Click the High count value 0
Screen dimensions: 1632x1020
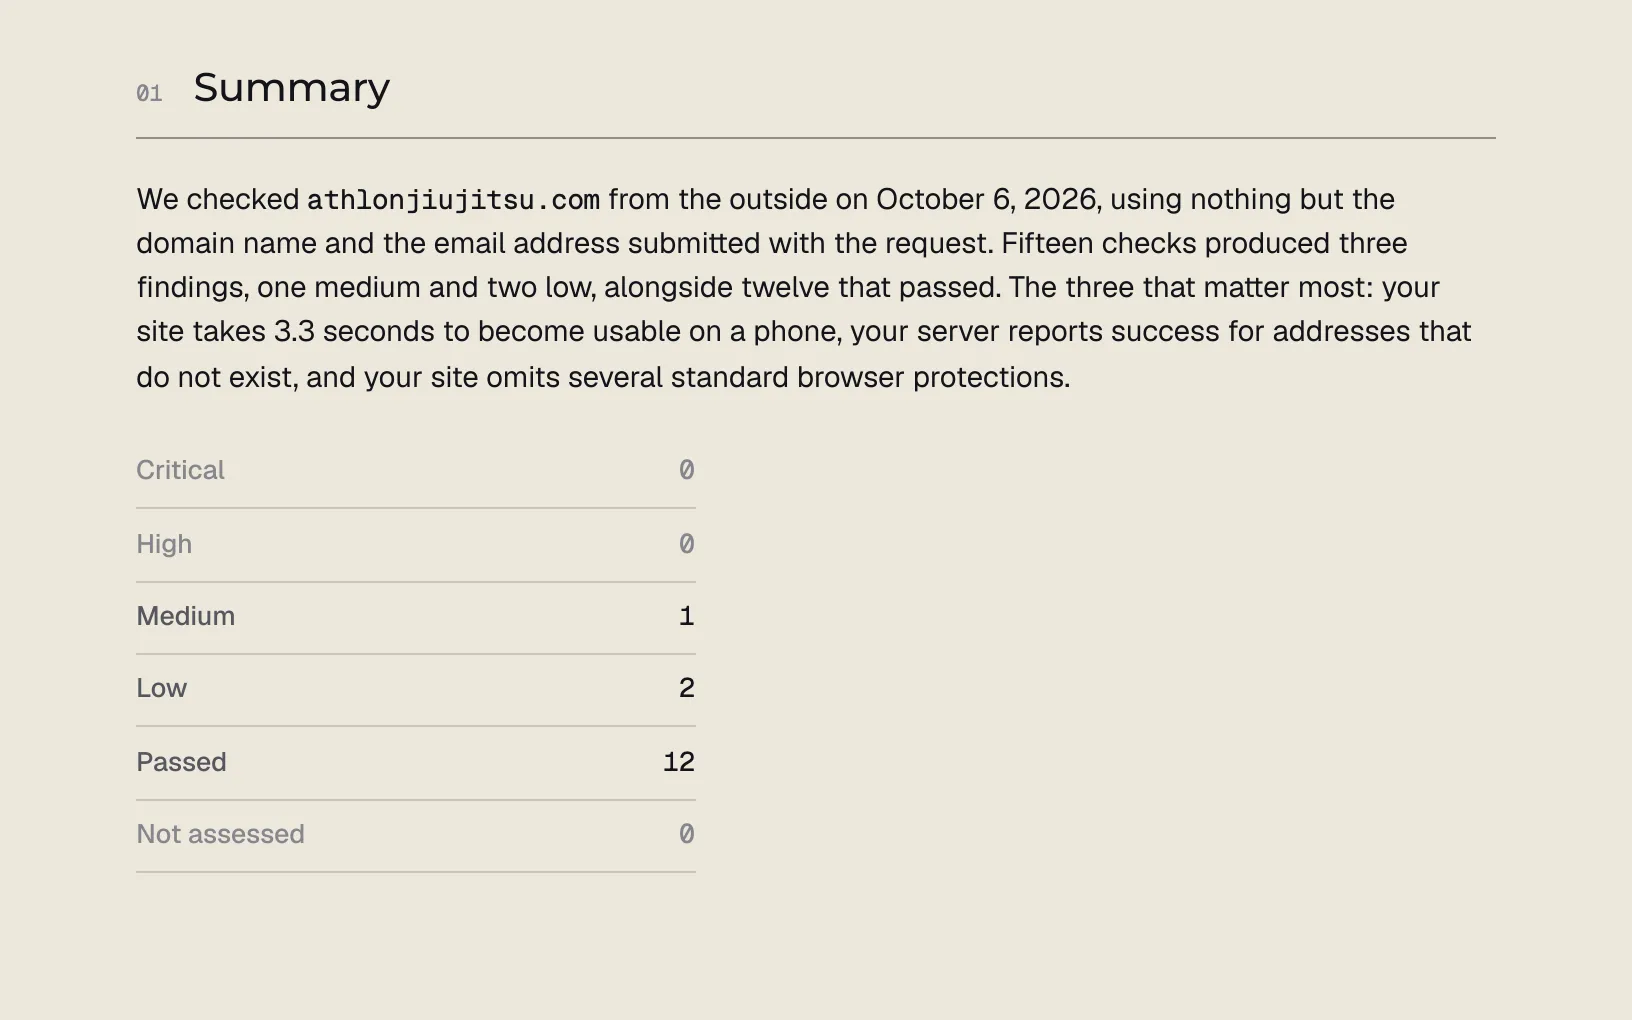pos(686,544)
